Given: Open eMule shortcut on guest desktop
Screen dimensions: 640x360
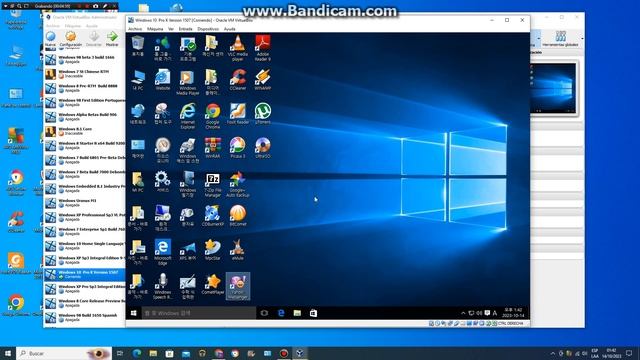Looking at the screenshot, I should point(238,250).
